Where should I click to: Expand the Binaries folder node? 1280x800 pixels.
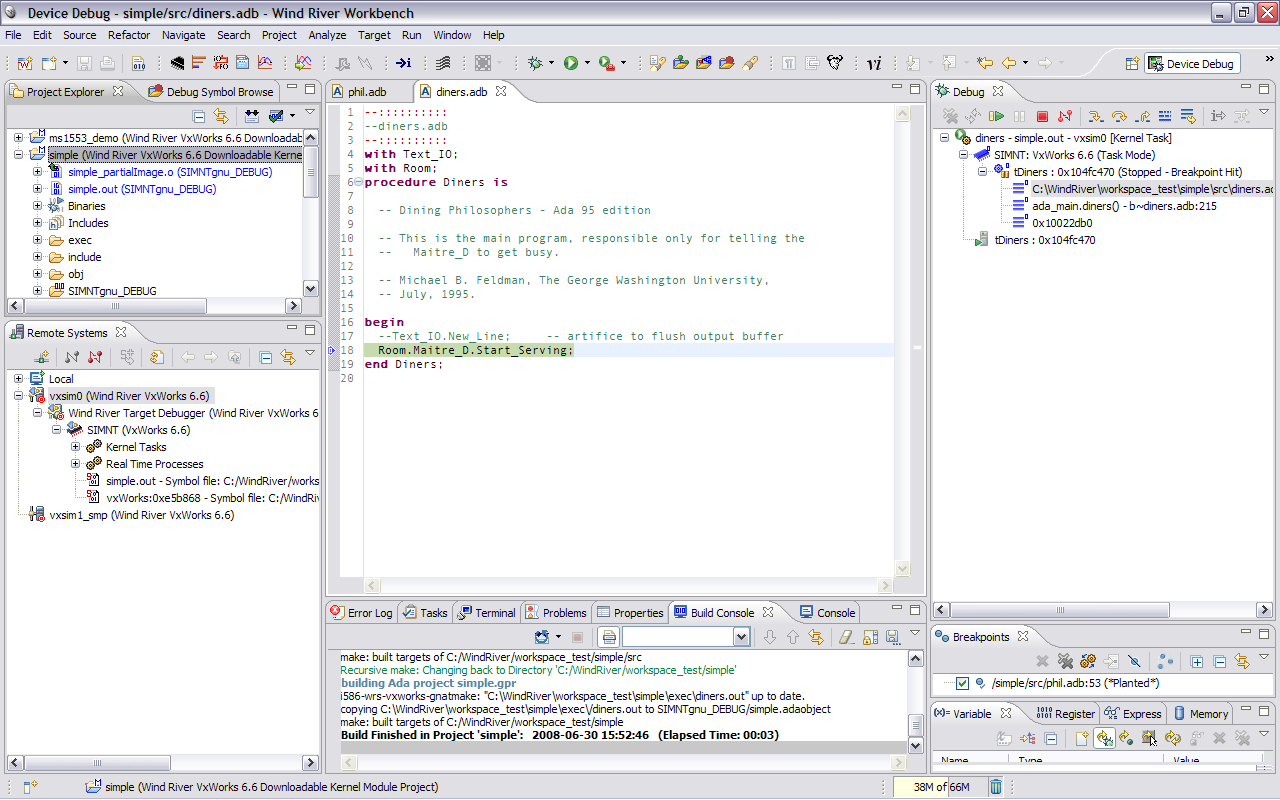(x=37, y=206)
